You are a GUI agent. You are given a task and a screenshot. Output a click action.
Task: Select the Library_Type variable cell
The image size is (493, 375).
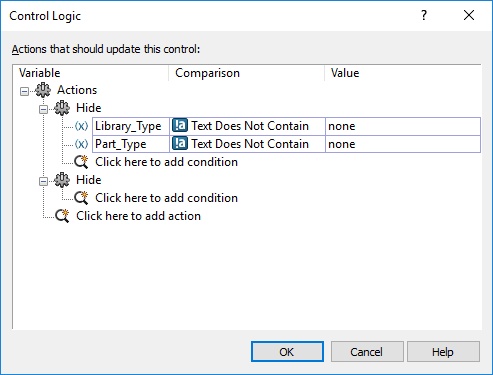[131, 126]
